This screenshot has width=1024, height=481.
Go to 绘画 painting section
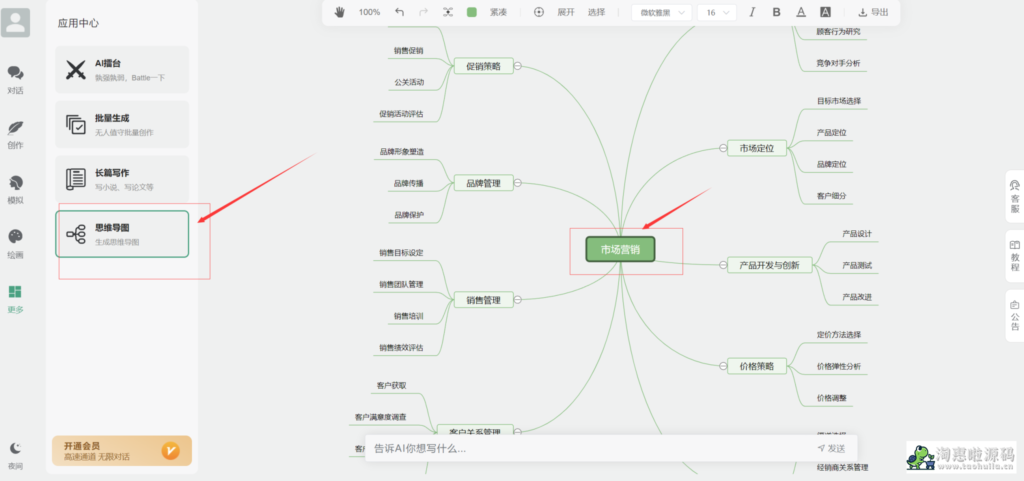coord(16,244)
